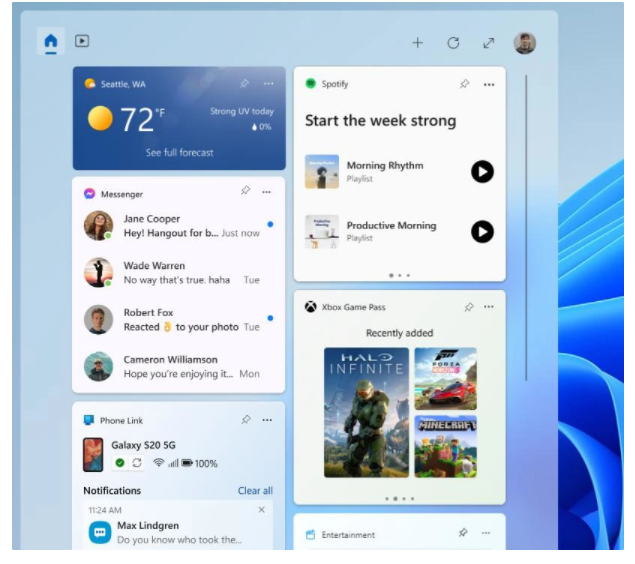Open Minecraft game tile

click(445, 447)
